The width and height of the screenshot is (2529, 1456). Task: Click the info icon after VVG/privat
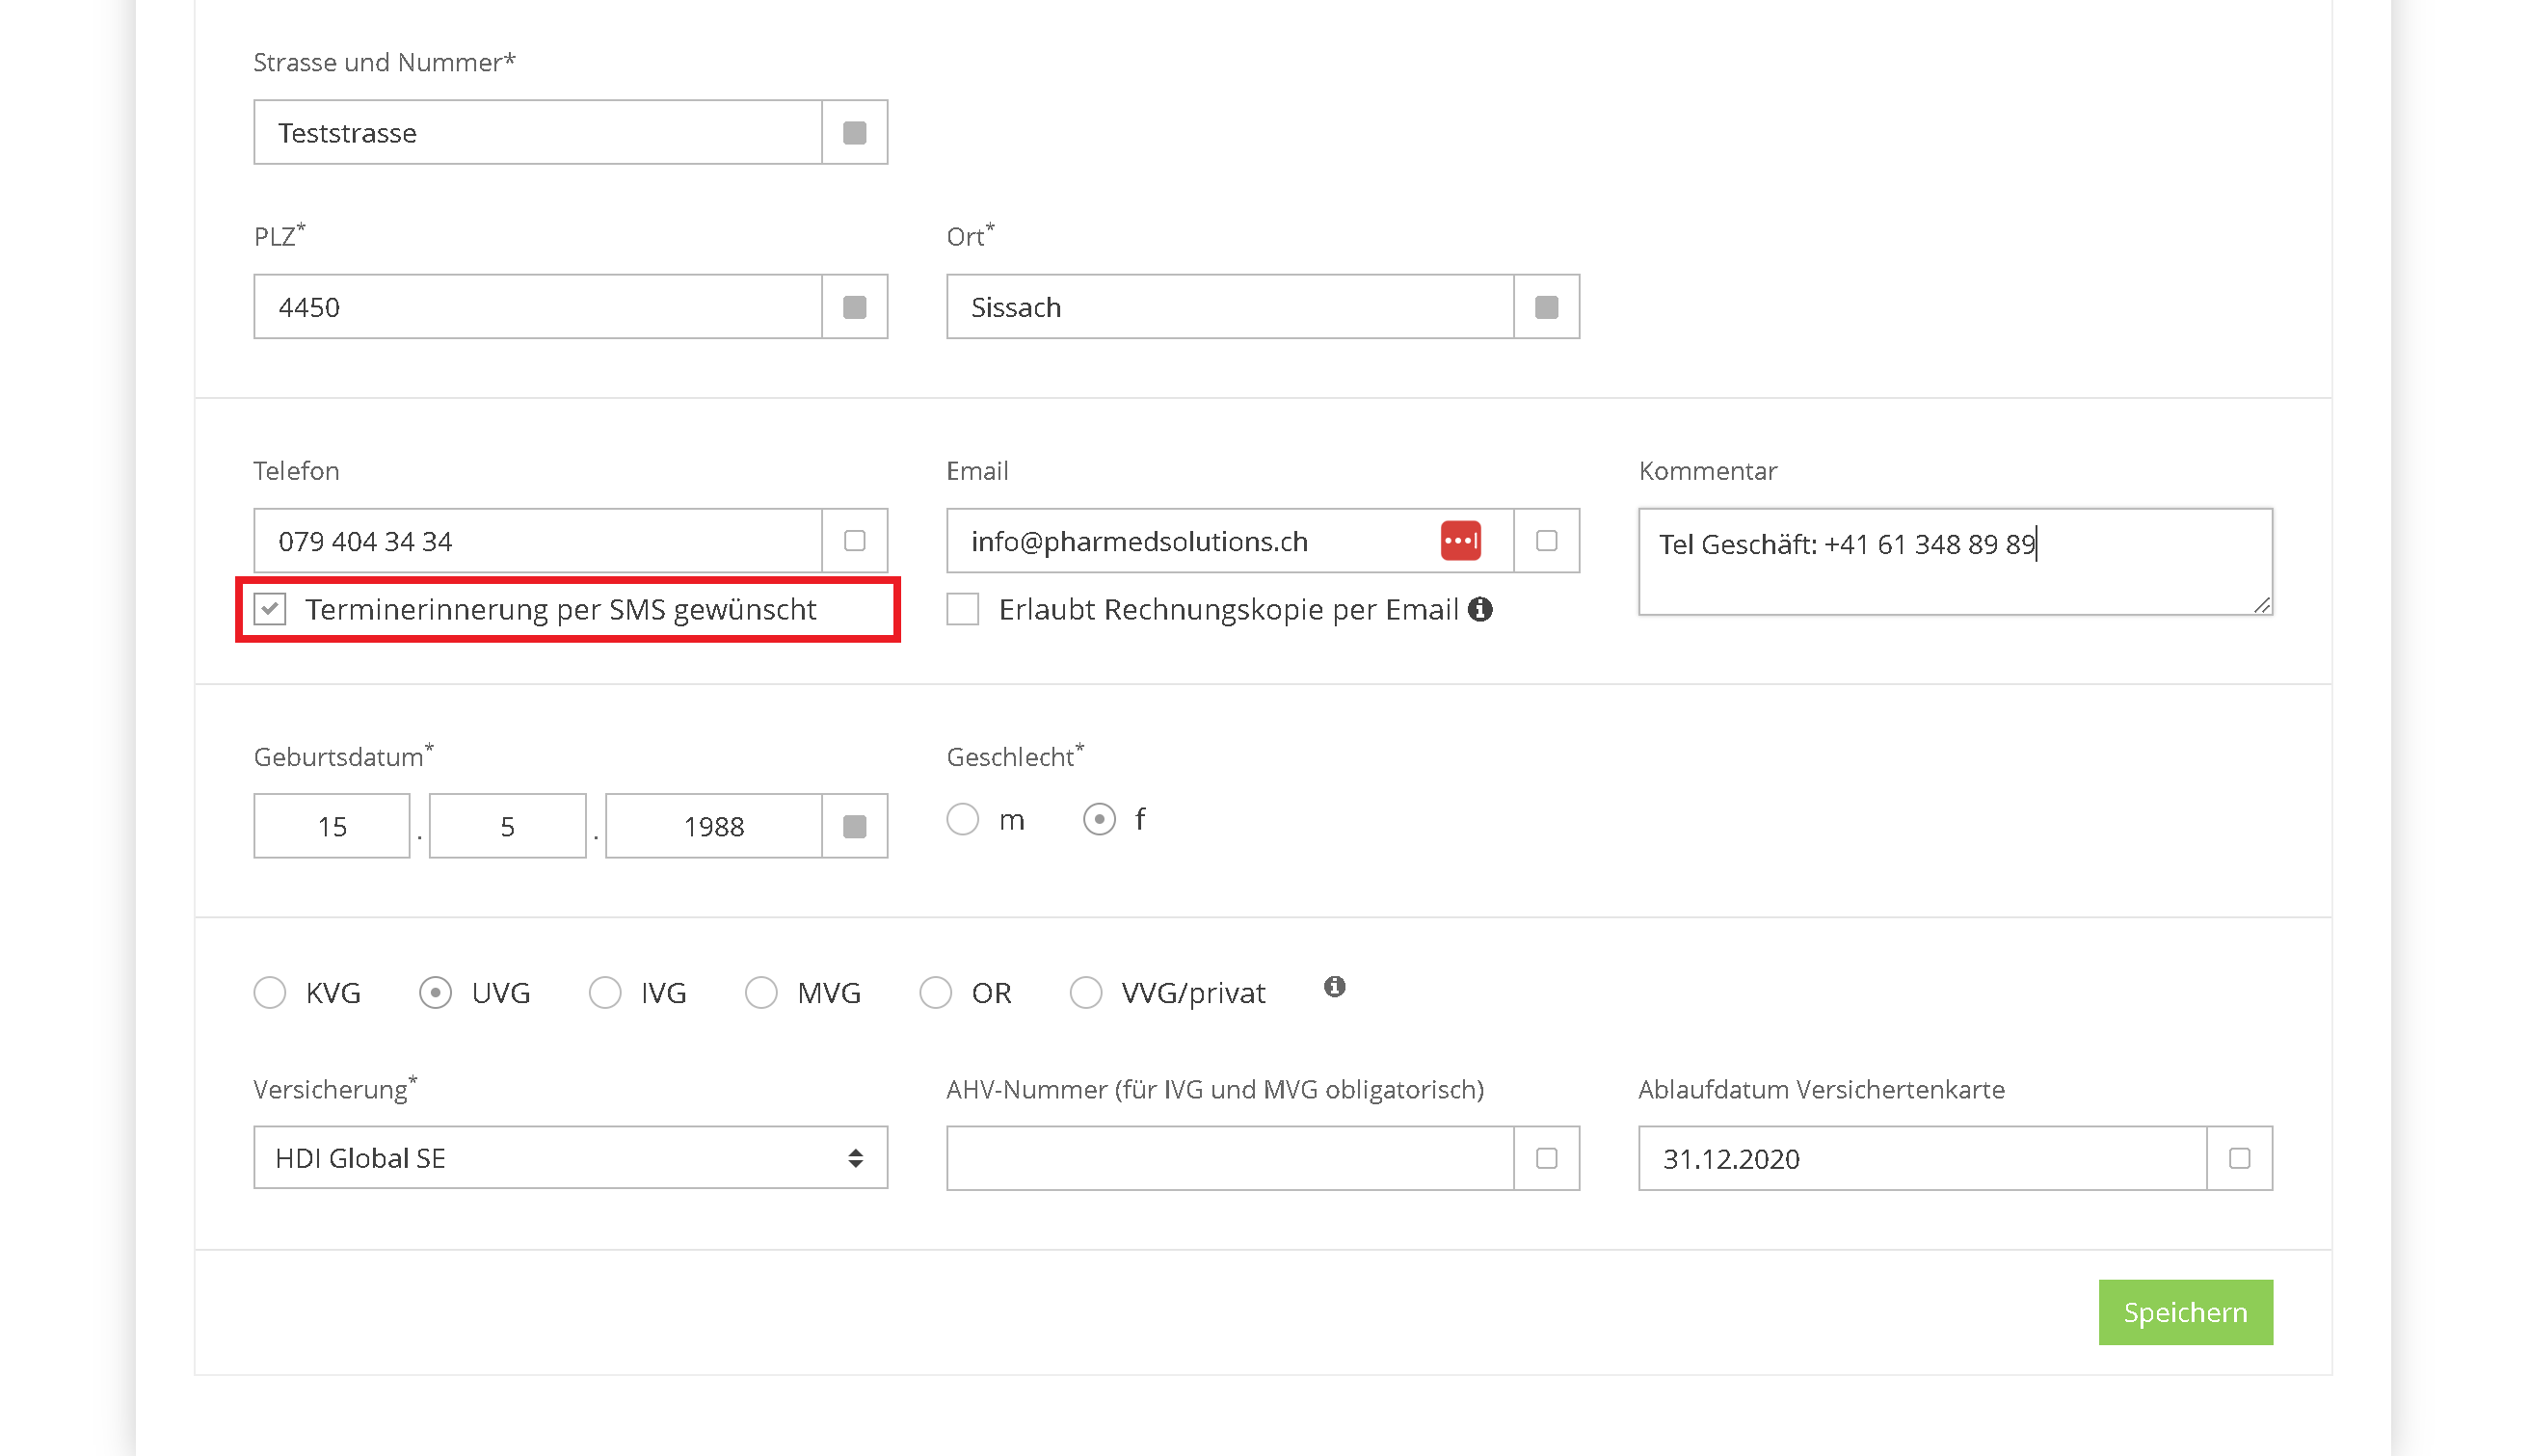point(1334,987)
